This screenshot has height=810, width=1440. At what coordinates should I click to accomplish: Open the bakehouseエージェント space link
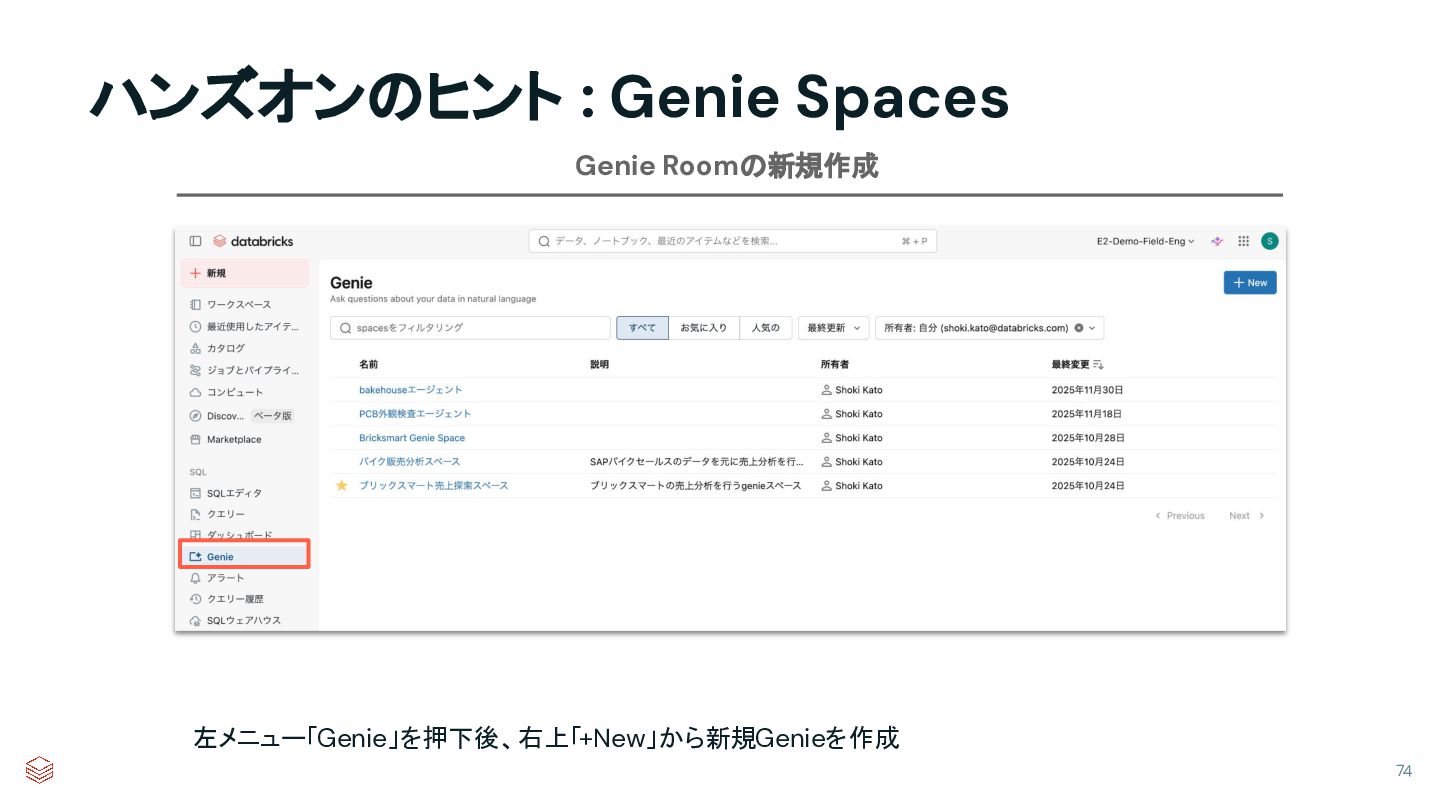pos(411,390)
